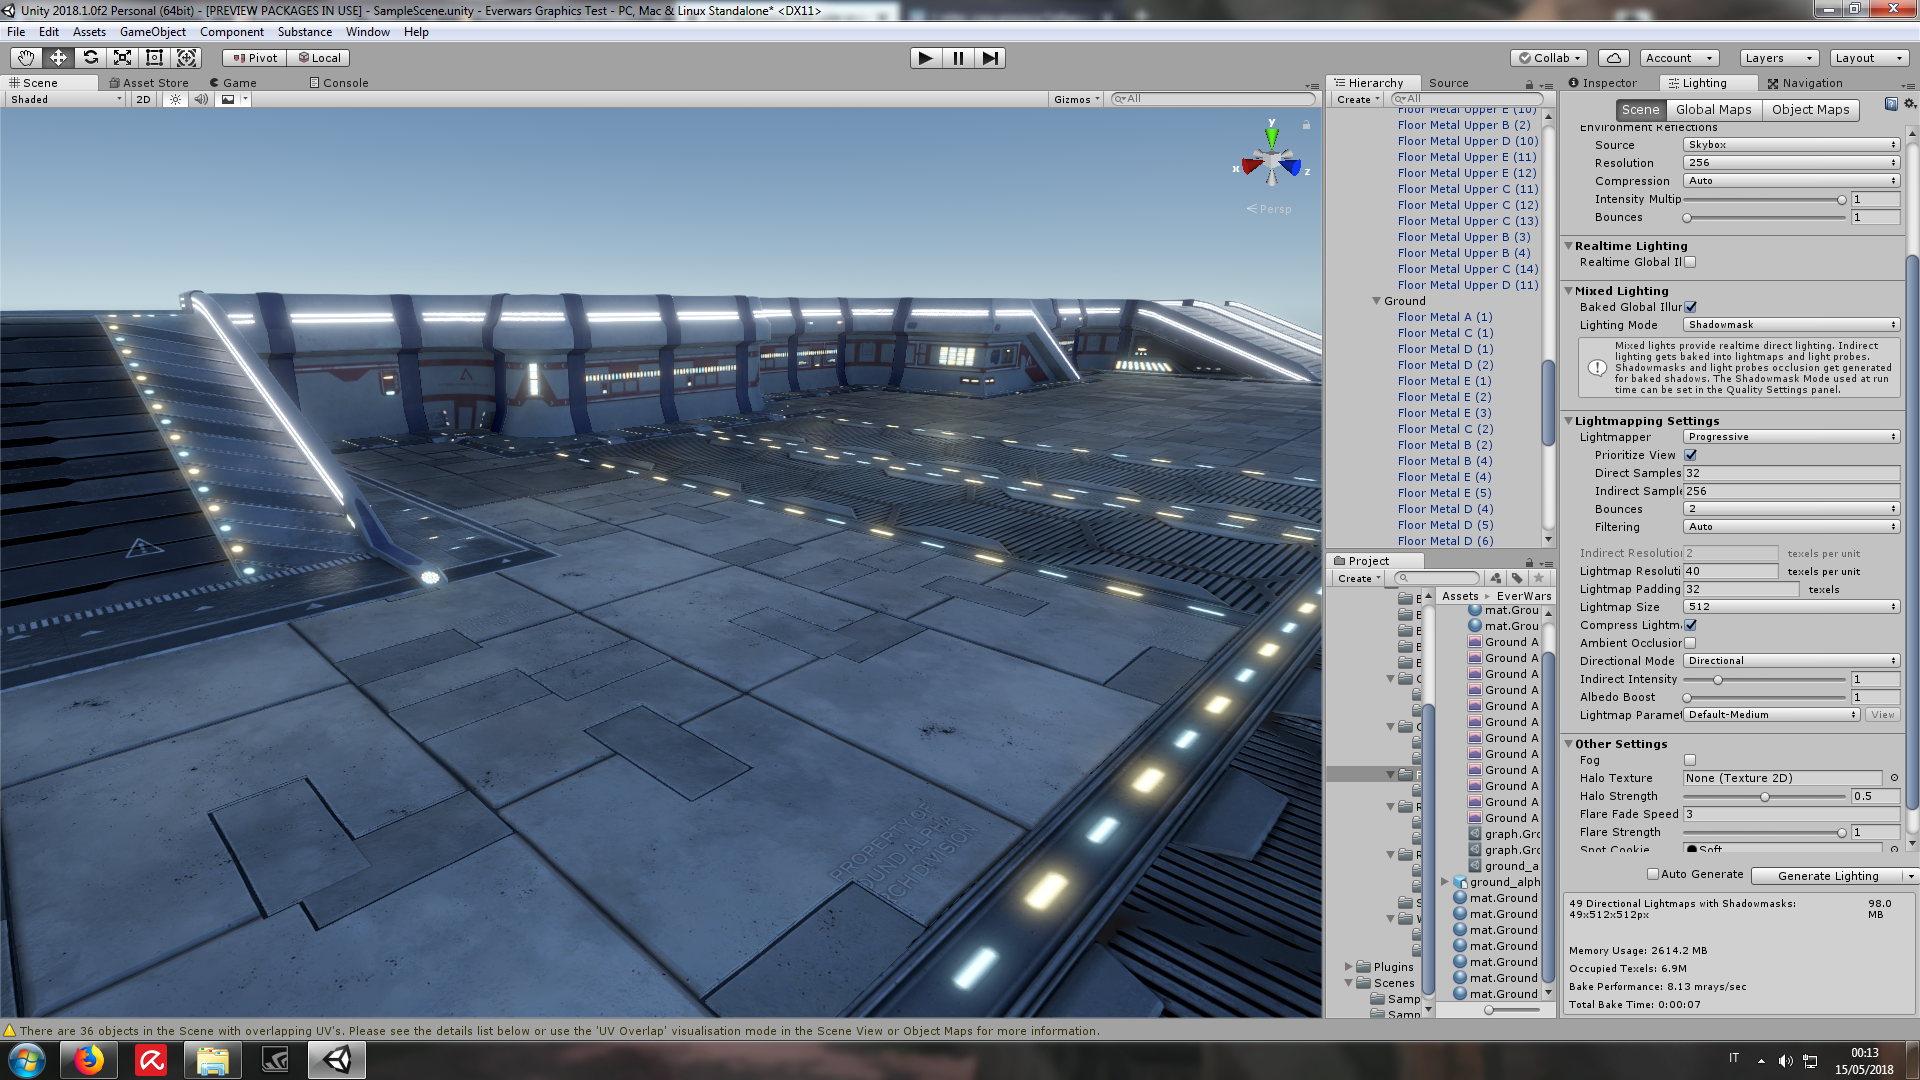Toggle the Auto Generate checkbox

click(1653, 874)
